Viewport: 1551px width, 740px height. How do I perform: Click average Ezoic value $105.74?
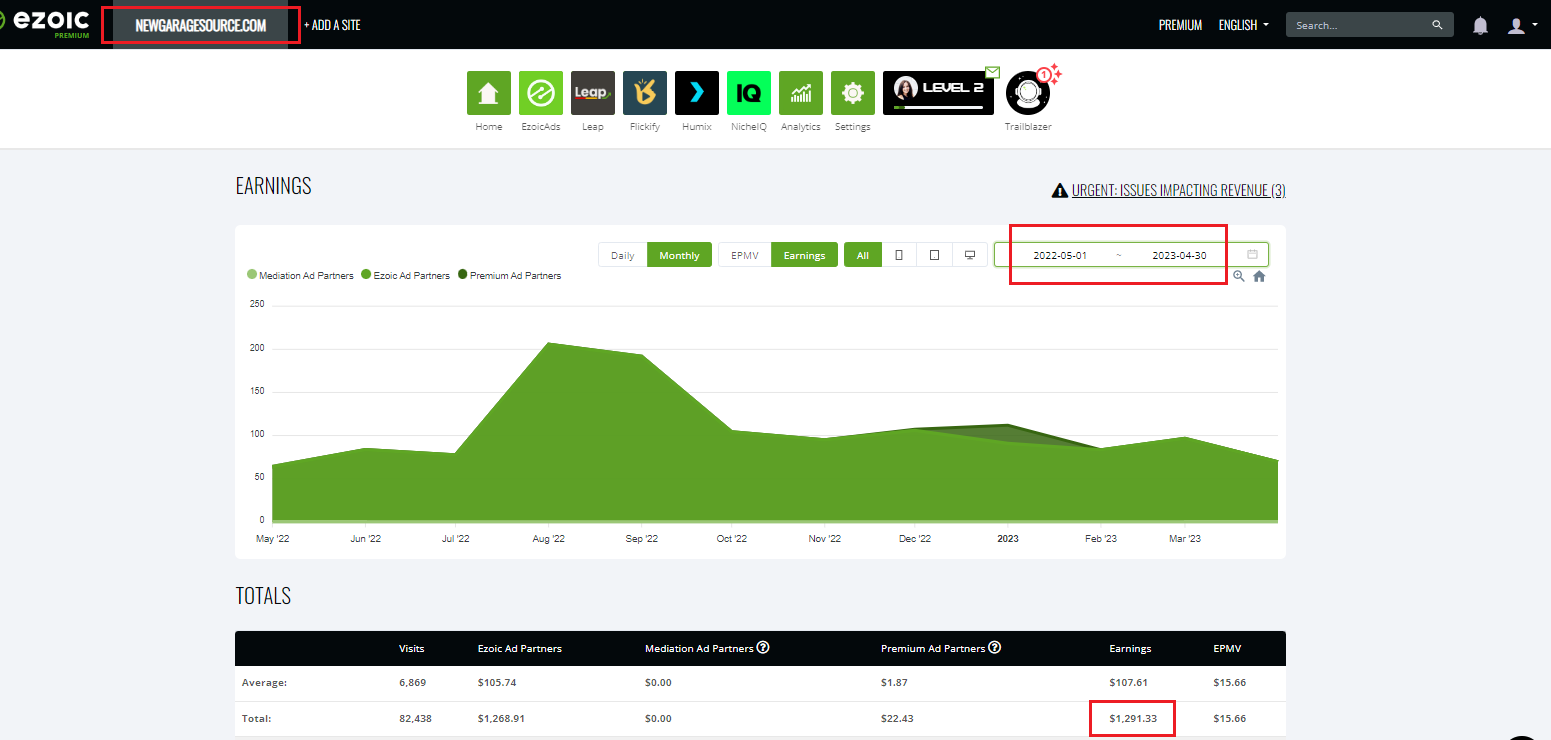click(497, 682)
